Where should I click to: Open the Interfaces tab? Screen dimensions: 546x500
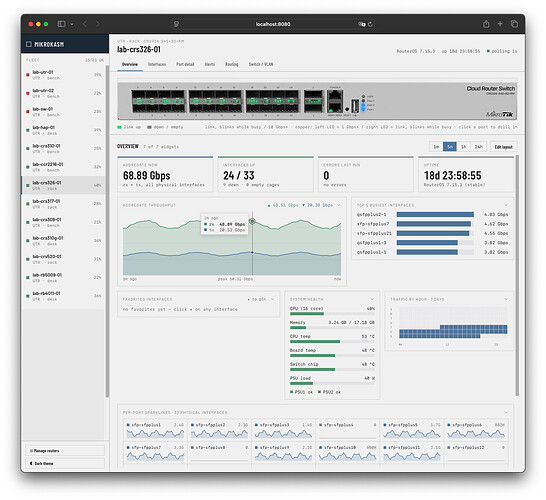[x=157, y=64]
